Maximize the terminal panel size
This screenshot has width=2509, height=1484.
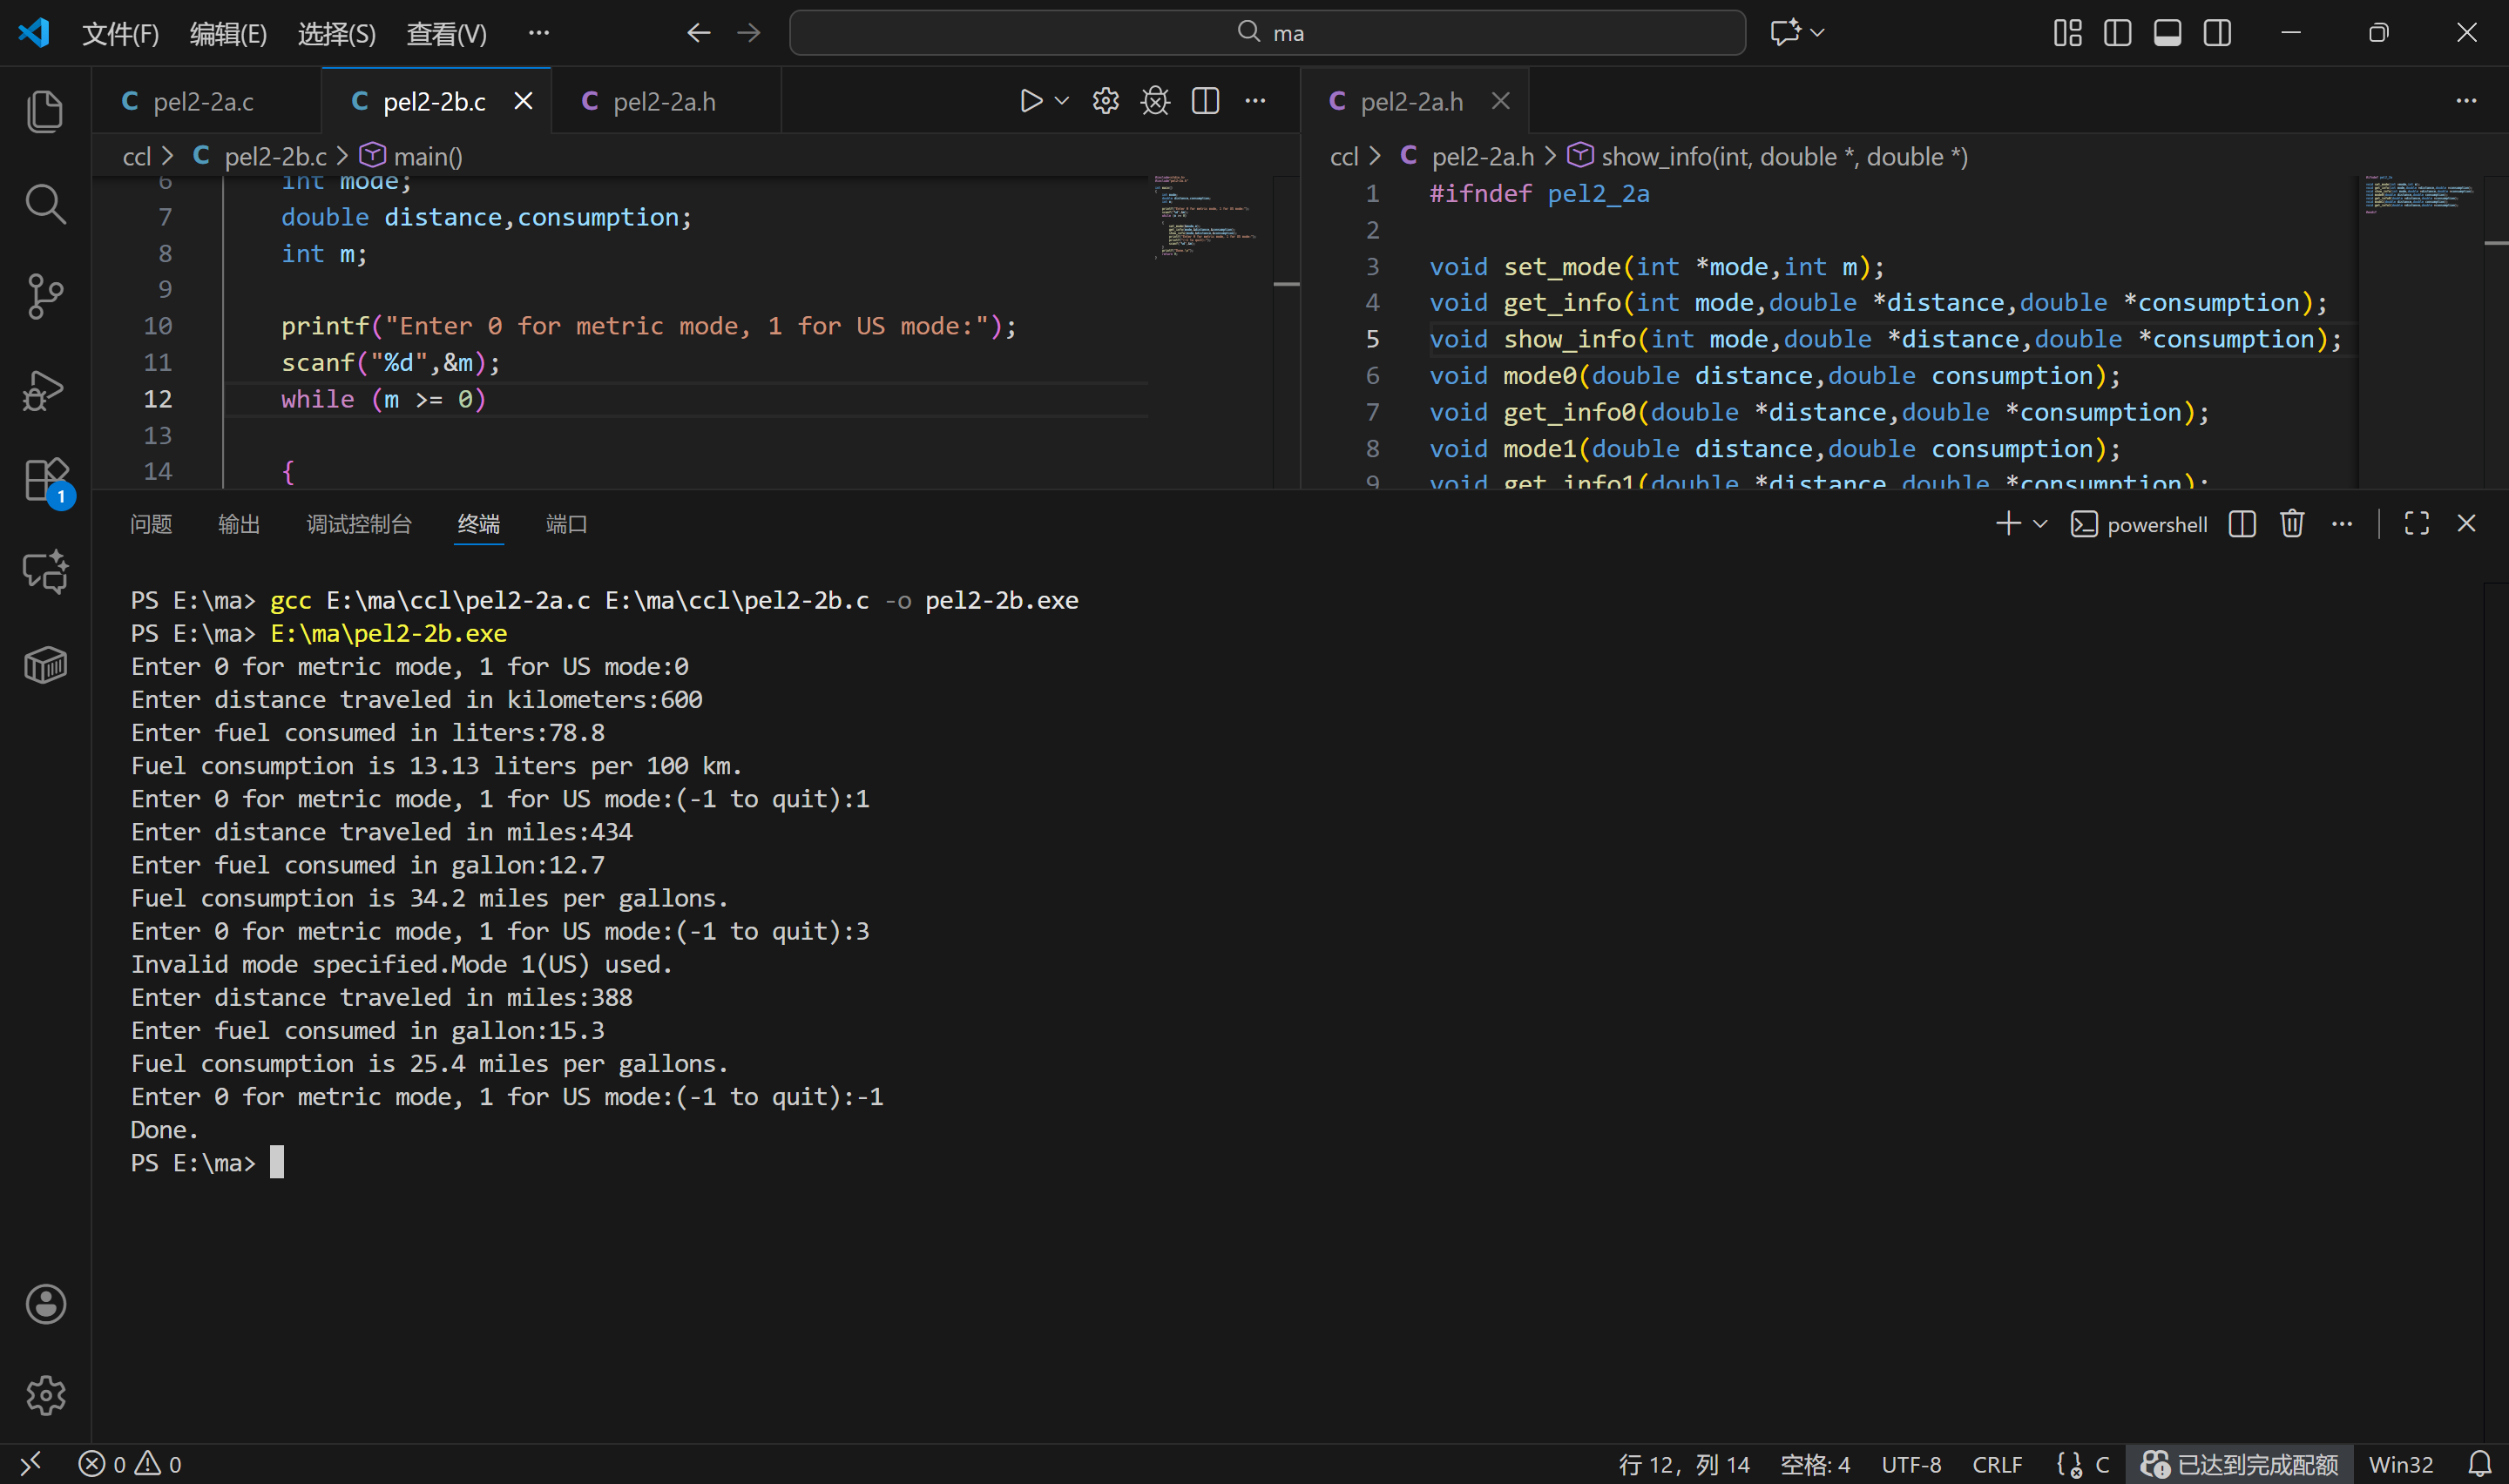(2416, 523)
